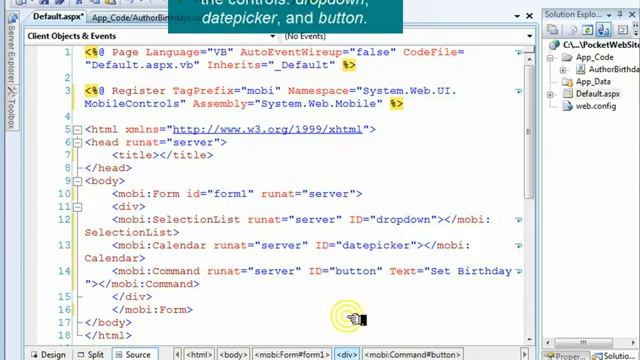640x360 pixels.
Task: Select the App_Code folder icon
Action: [567, 57]
